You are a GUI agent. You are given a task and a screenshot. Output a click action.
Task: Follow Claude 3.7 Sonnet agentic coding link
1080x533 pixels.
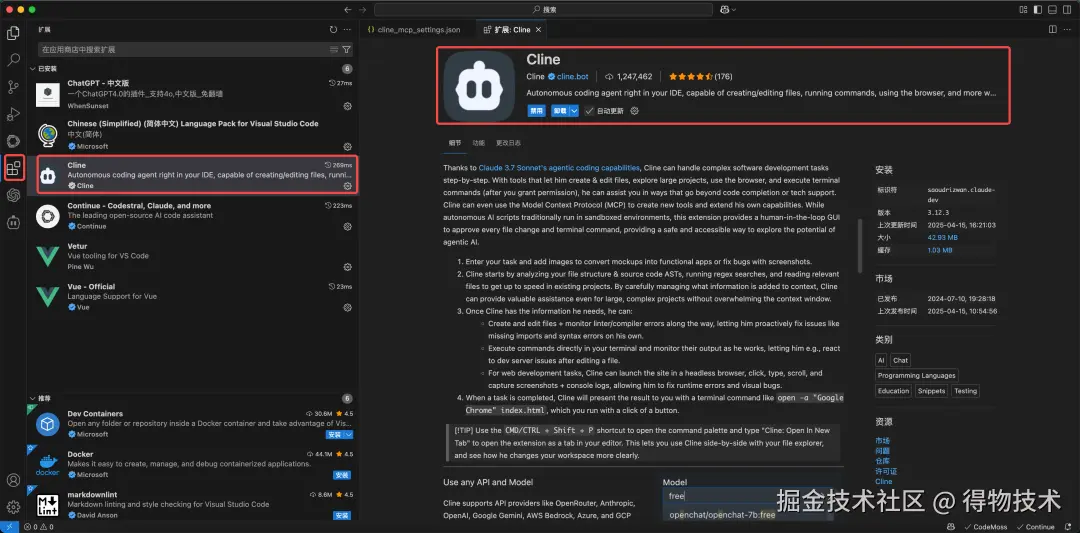point(559,167)
